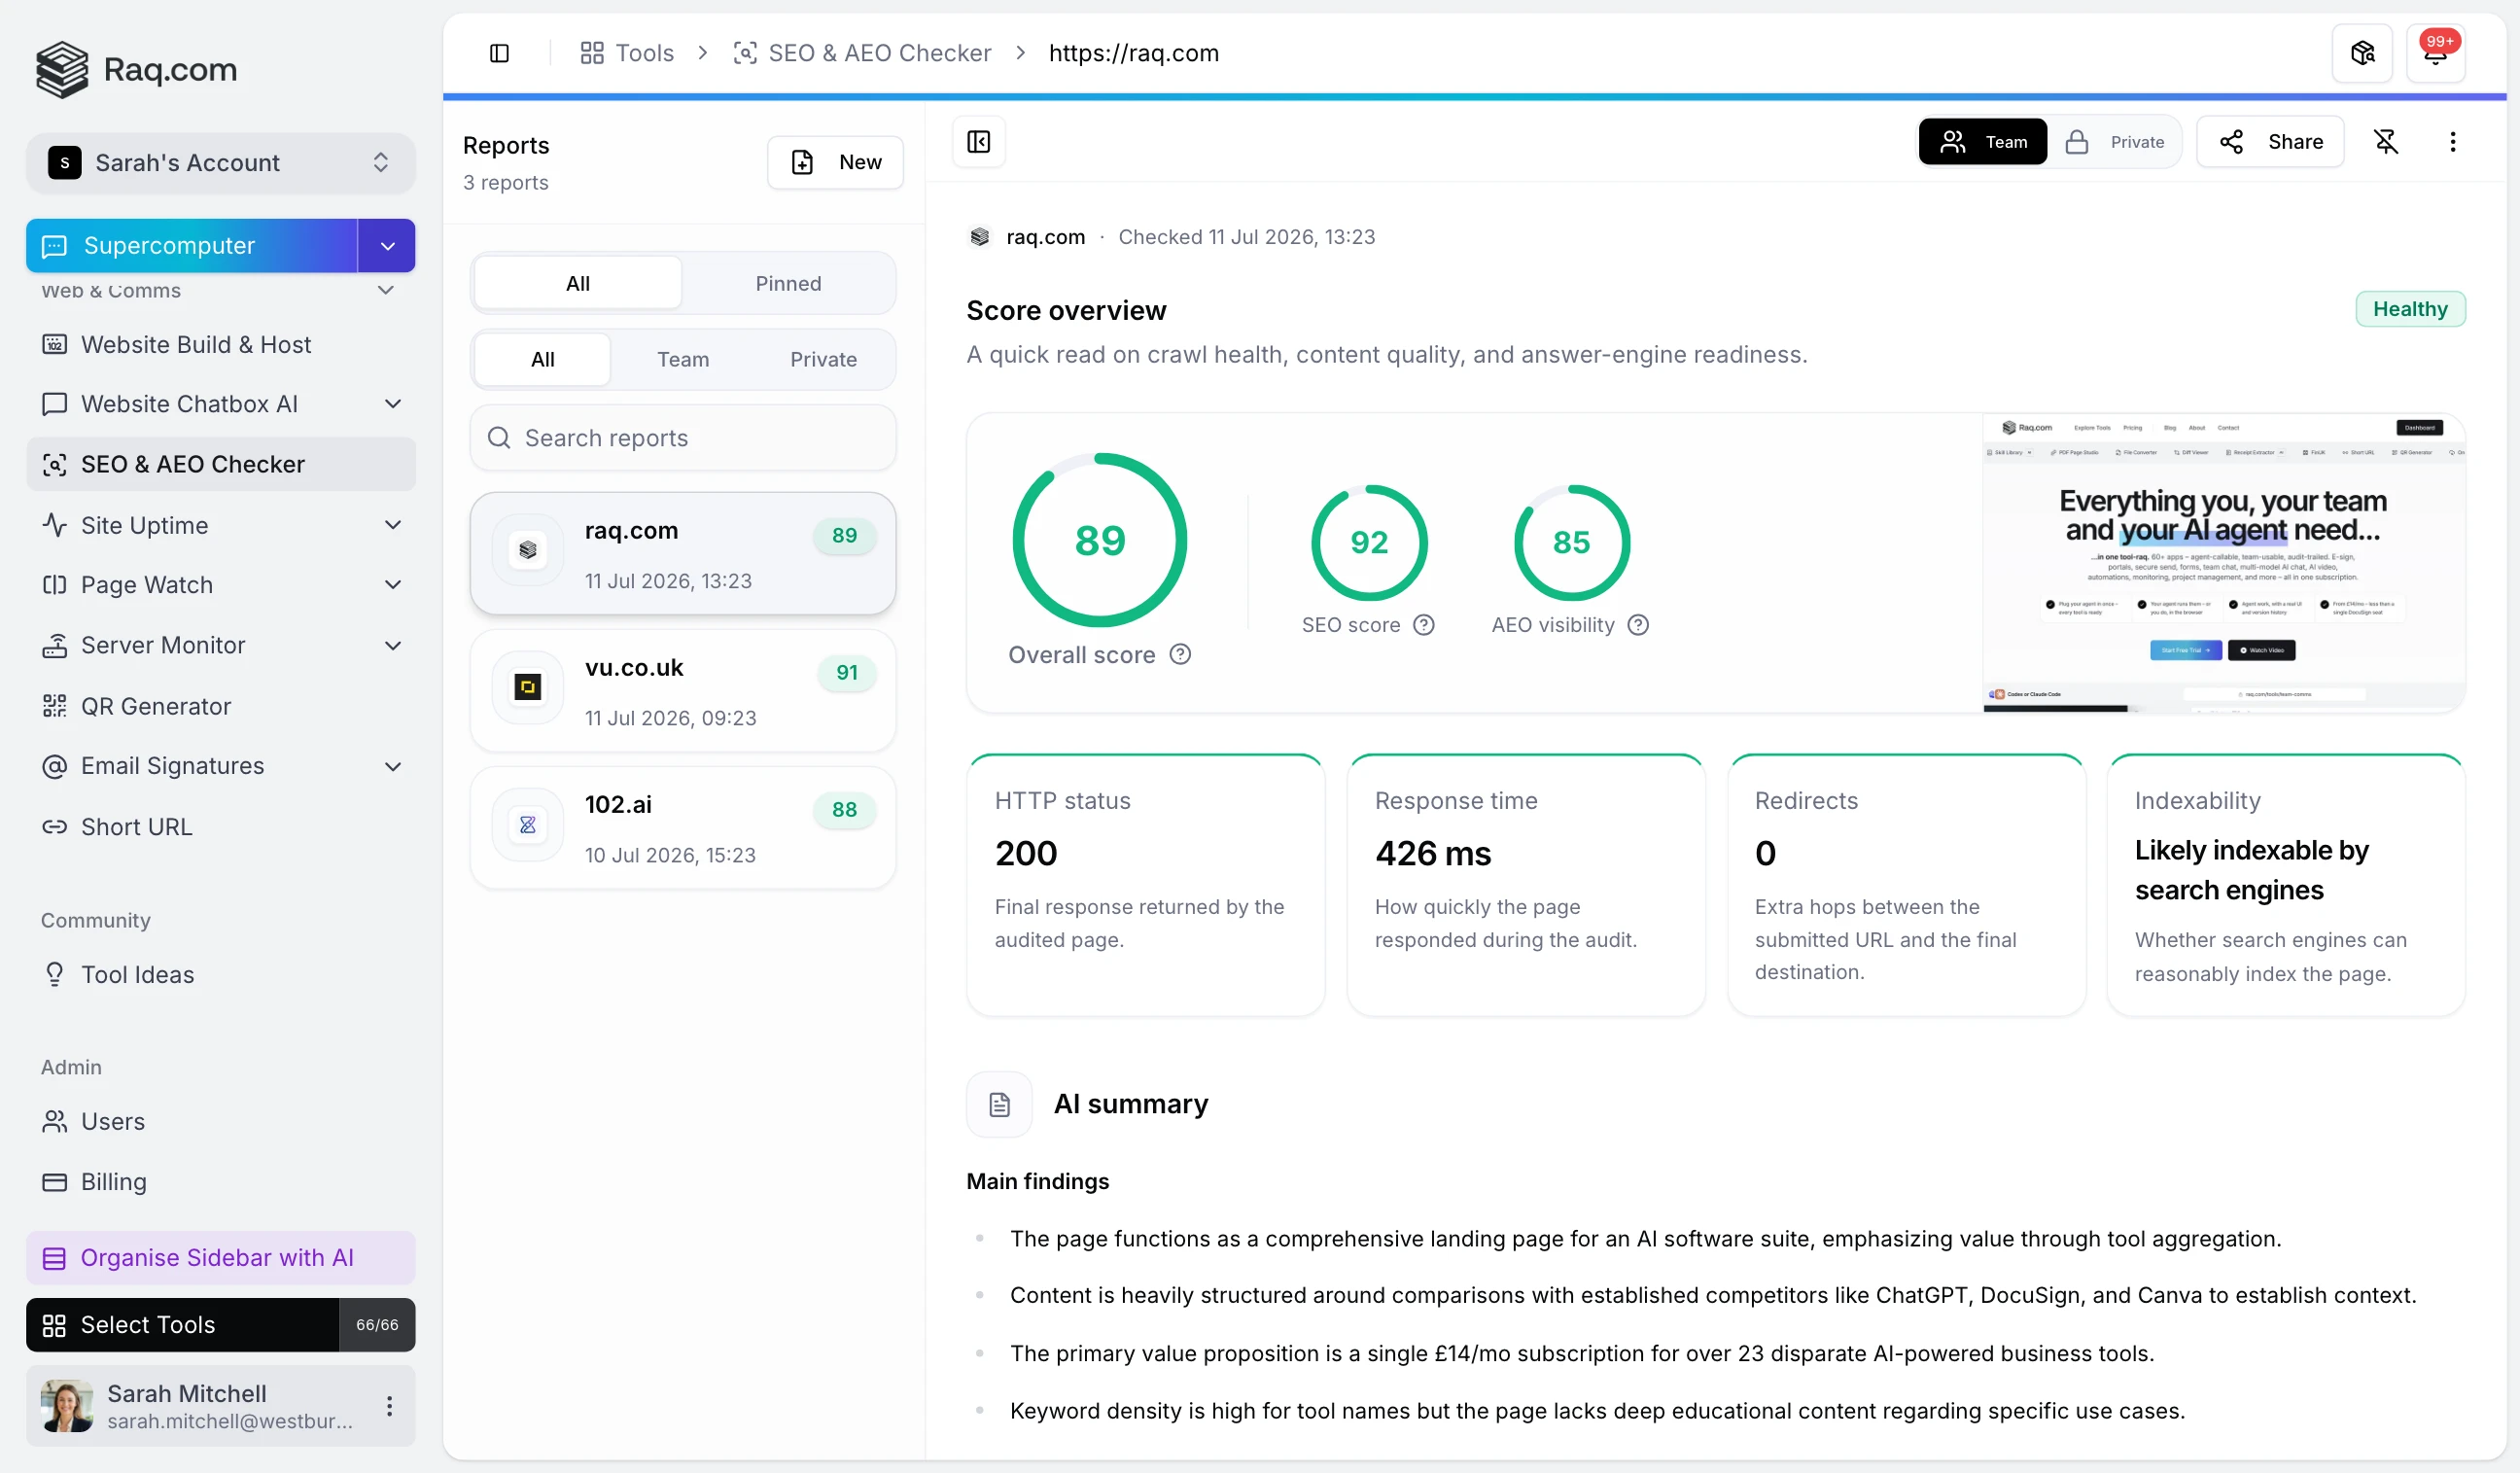The image size is (2520, 1473).
Task: Select the SEO & AEO Checker sidebar item
Action: point(220,464)
